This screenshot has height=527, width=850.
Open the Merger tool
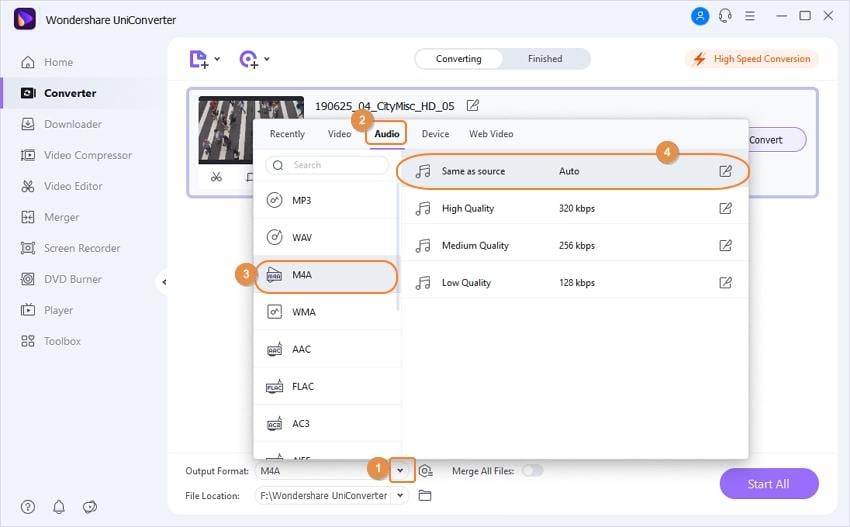click(x=49, y=217)
